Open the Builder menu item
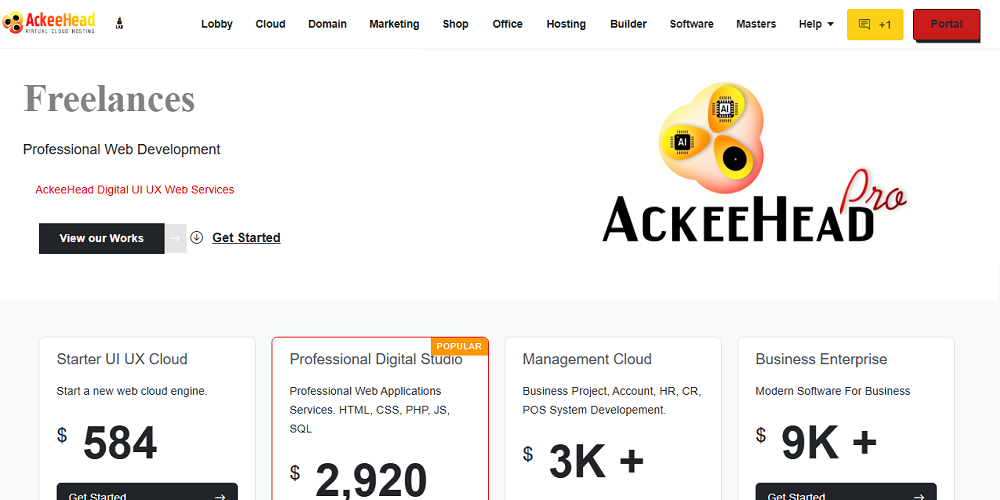This screenshot has width=1000, height=500. (628, 24)
